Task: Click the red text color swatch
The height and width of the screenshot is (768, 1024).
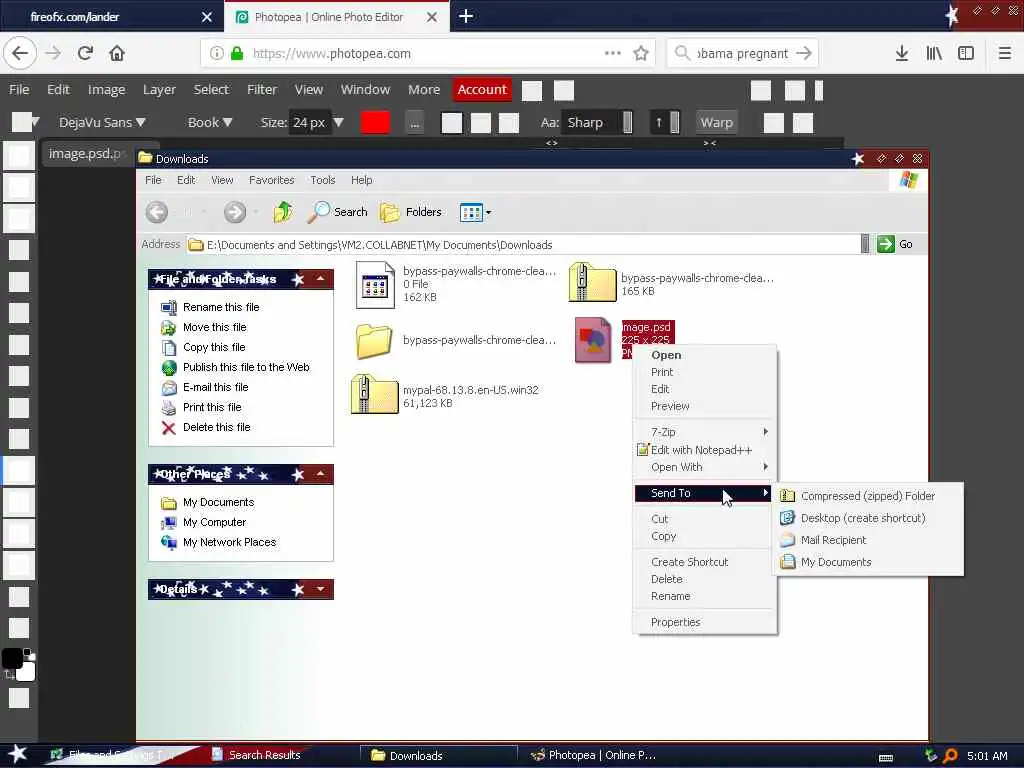Action: 375,122
